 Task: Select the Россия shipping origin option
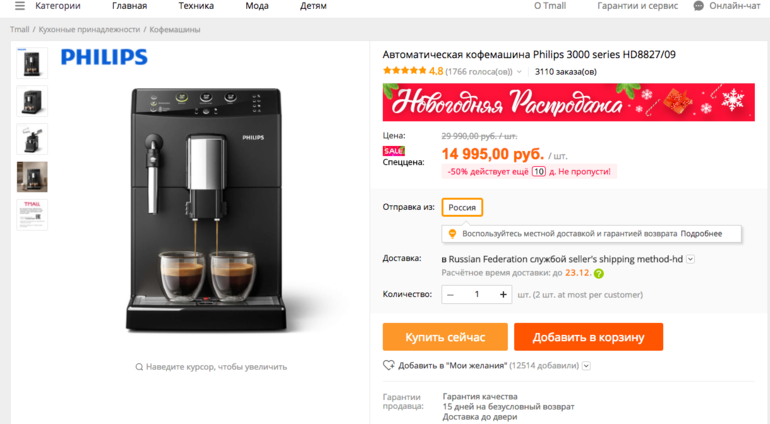462,207
